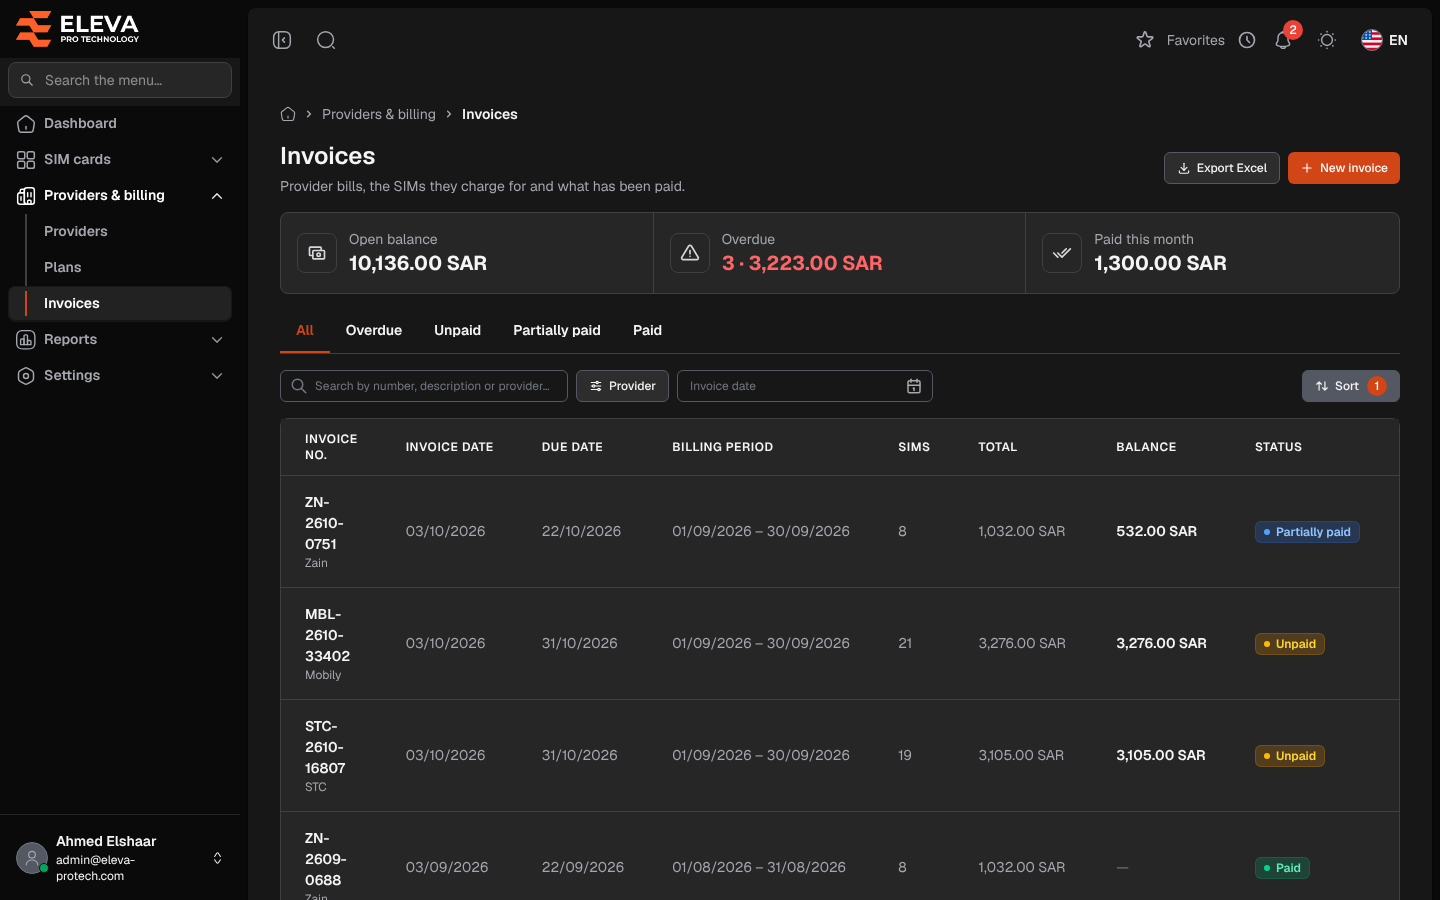Switch language via the EN flag
The width and height of the screenshot is (1440, 900).
(1384, 40)
